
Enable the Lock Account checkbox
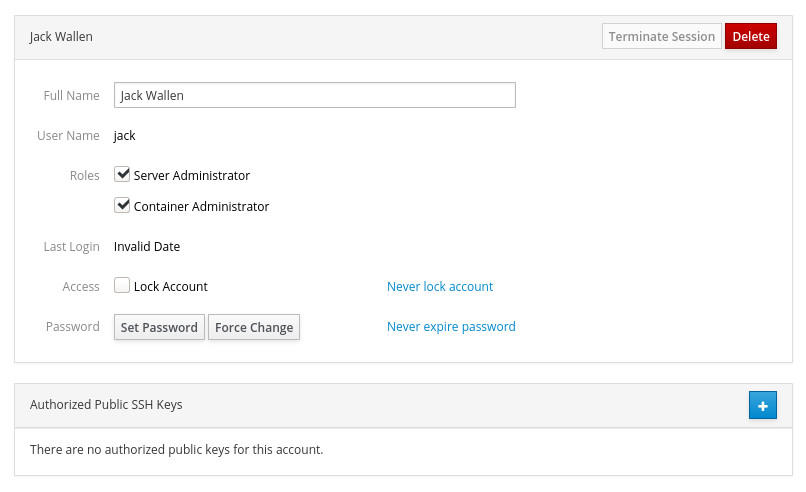tap(122, 285)
